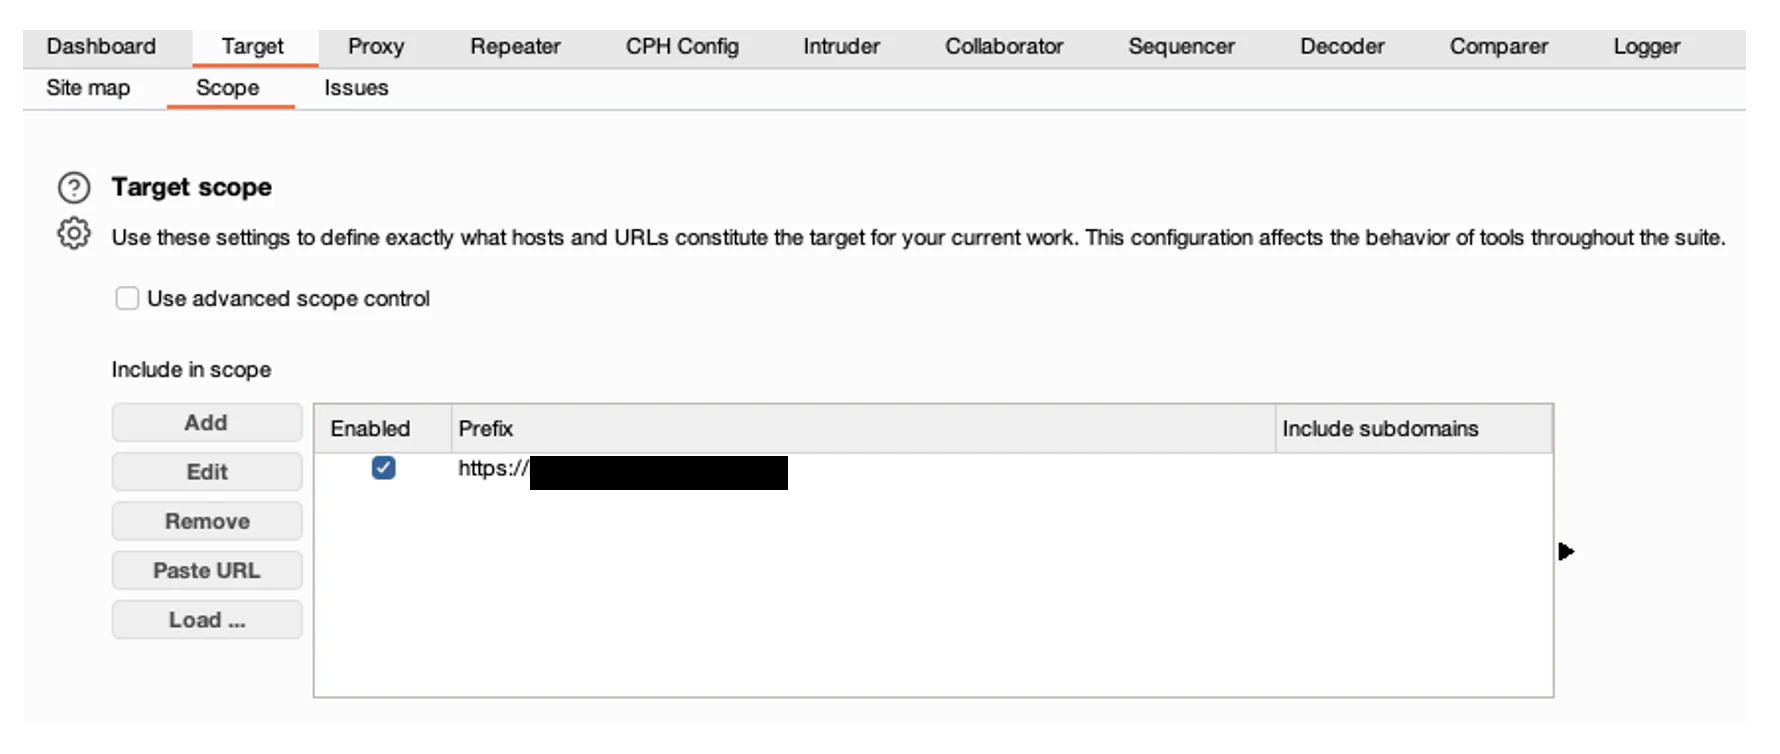Image resolution: width=1780 pixels, height=754 pixels.
Task: Click the Edit scope button
Action: (207, 471)
